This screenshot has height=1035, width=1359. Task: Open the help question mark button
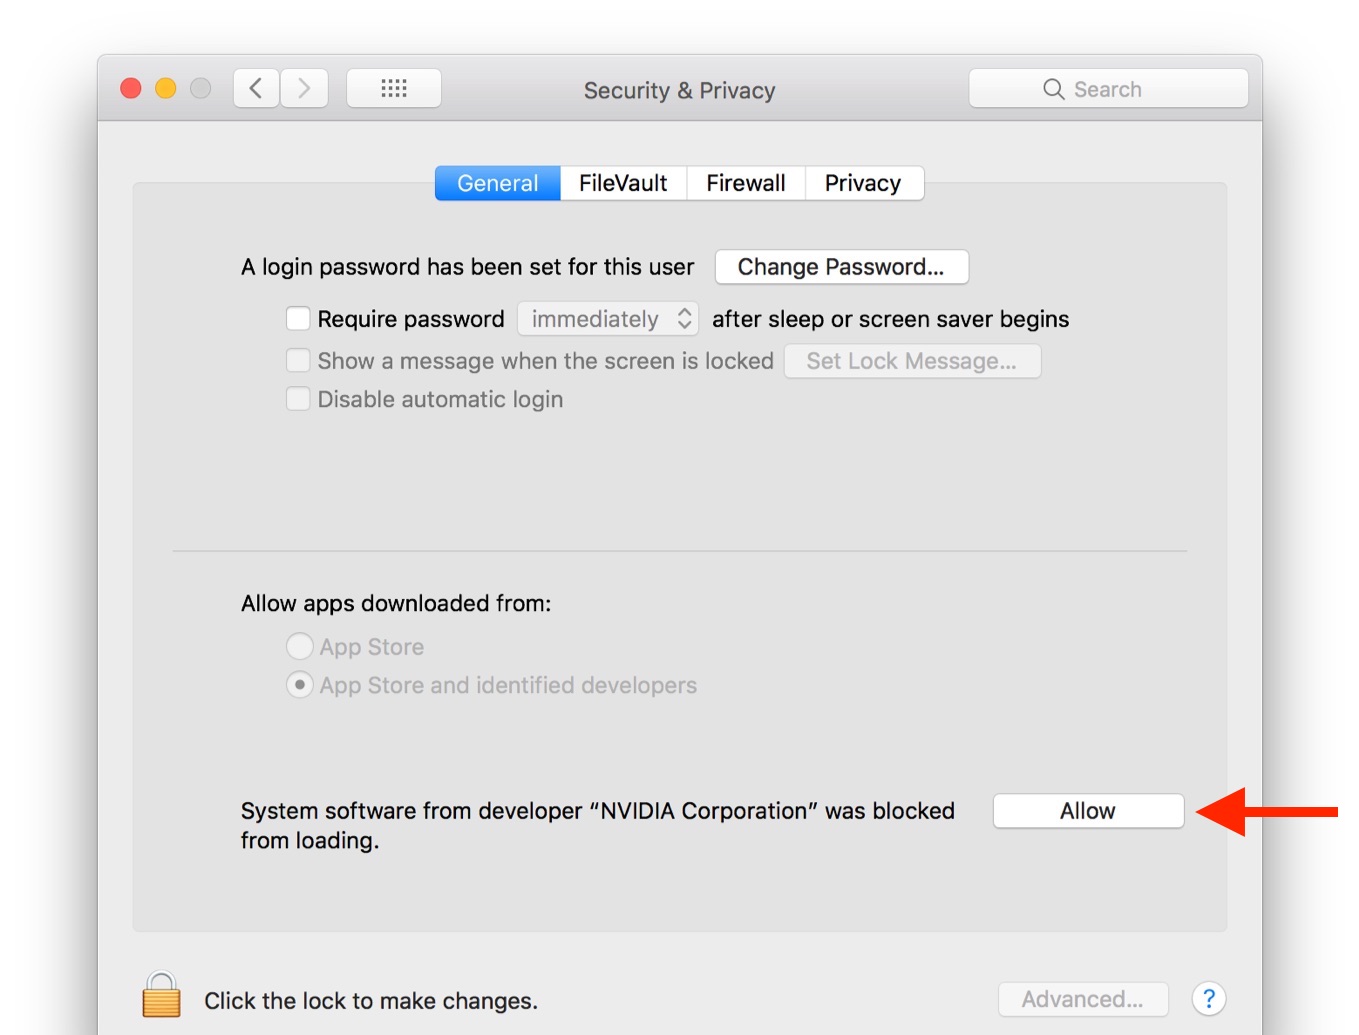pyautogui.click(x=1208, y=998)
